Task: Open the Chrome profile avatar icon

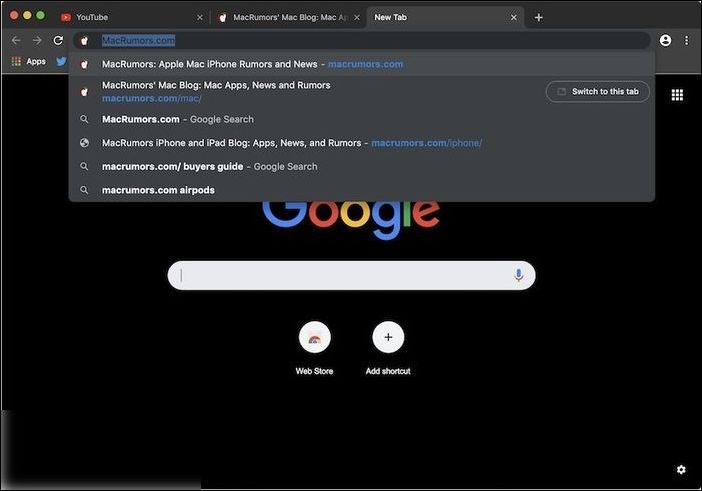Action: tap(665, 40)
